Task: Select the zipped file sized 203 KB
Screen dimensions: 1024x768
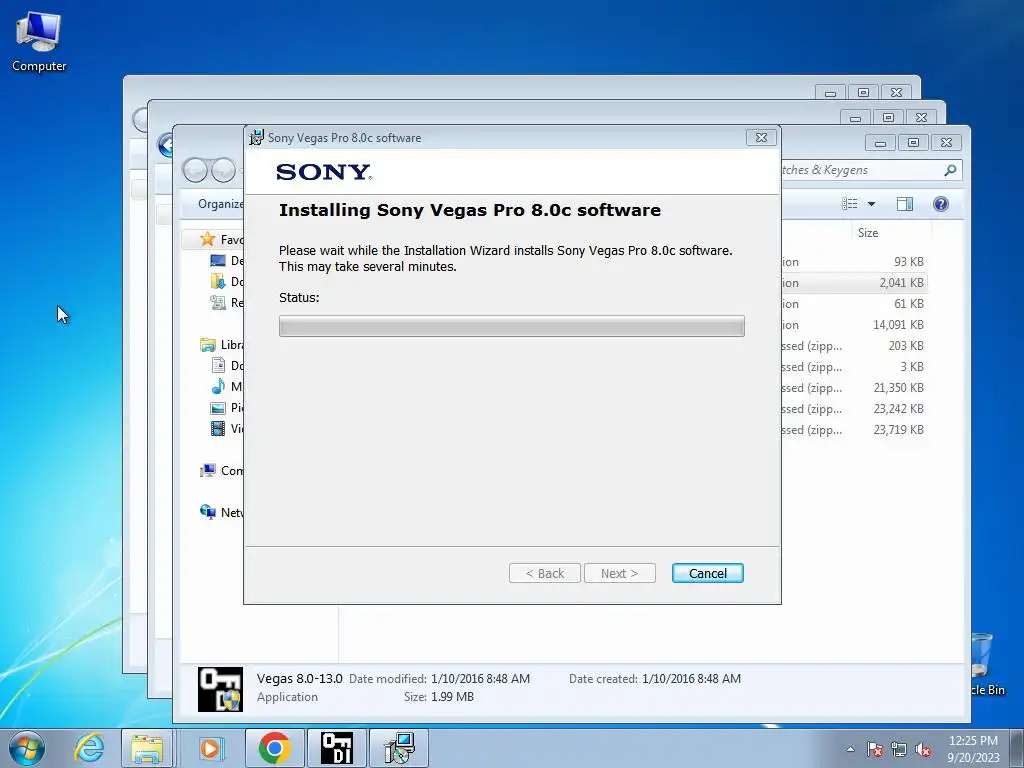Action: pos(853,345)
